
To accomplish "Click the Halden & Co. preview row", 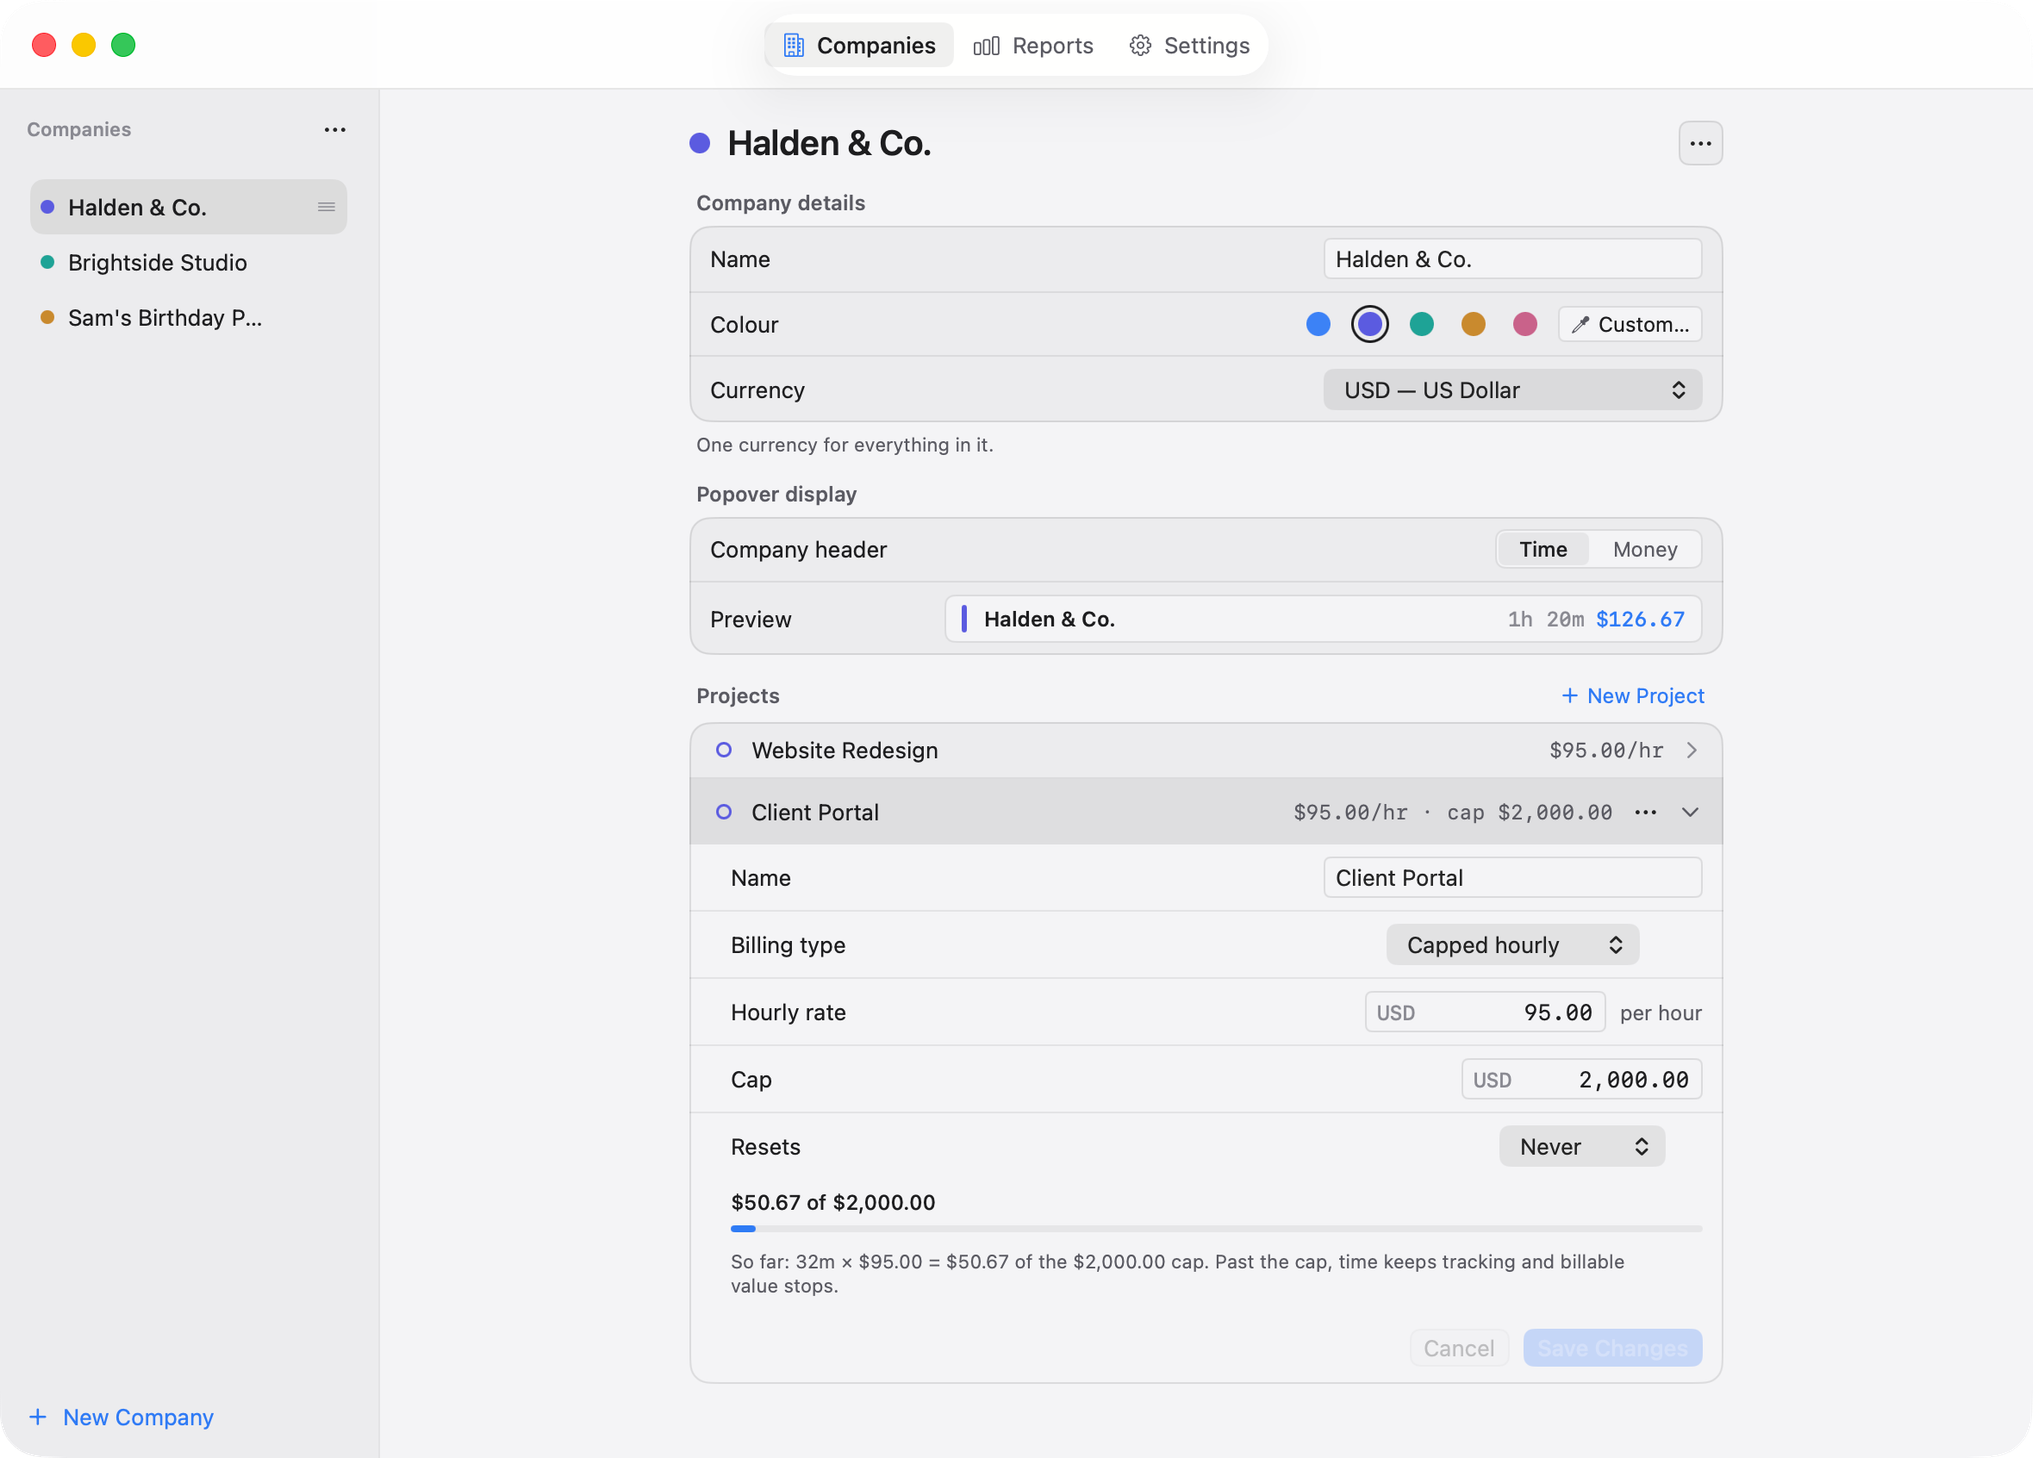I will pyautogui.click(x=1323, y=619).
